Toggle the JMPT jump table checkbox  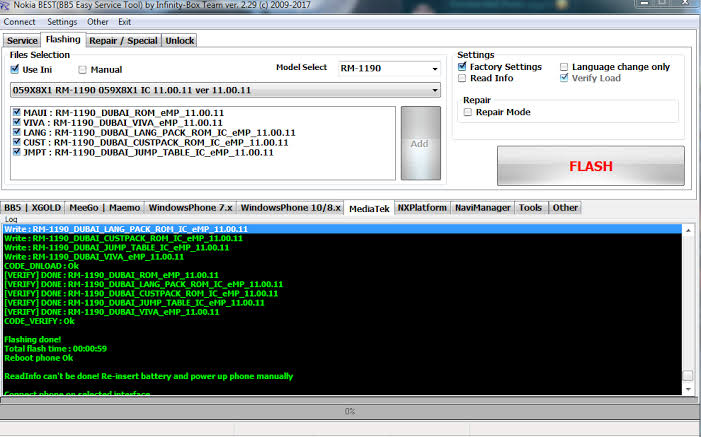17,152
